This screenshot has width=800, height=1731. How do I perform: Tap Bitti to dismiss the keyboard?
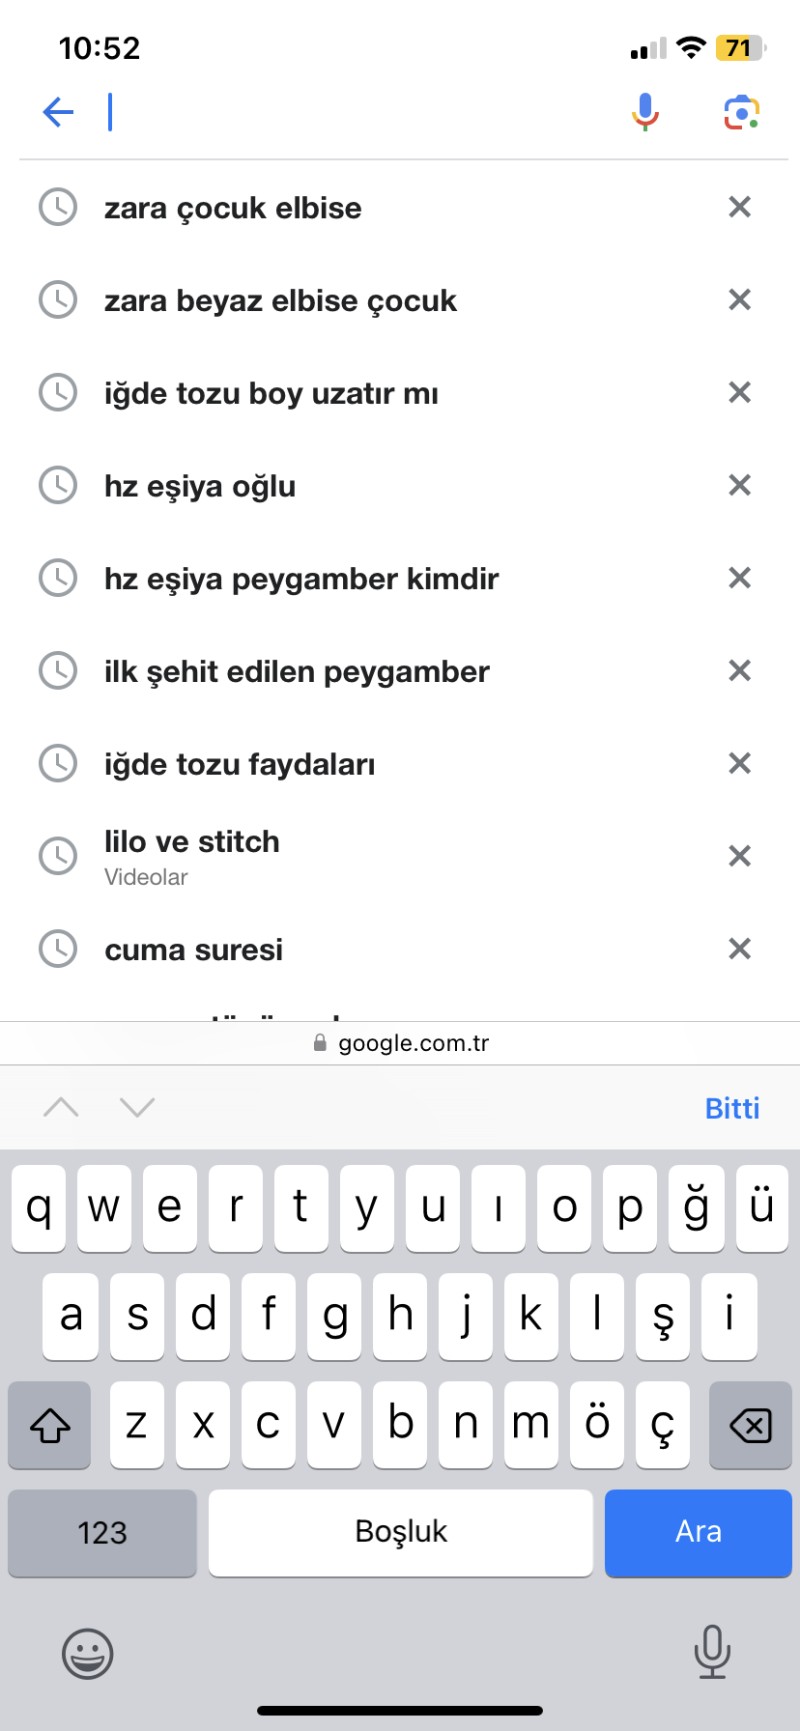pos(732,1108)
